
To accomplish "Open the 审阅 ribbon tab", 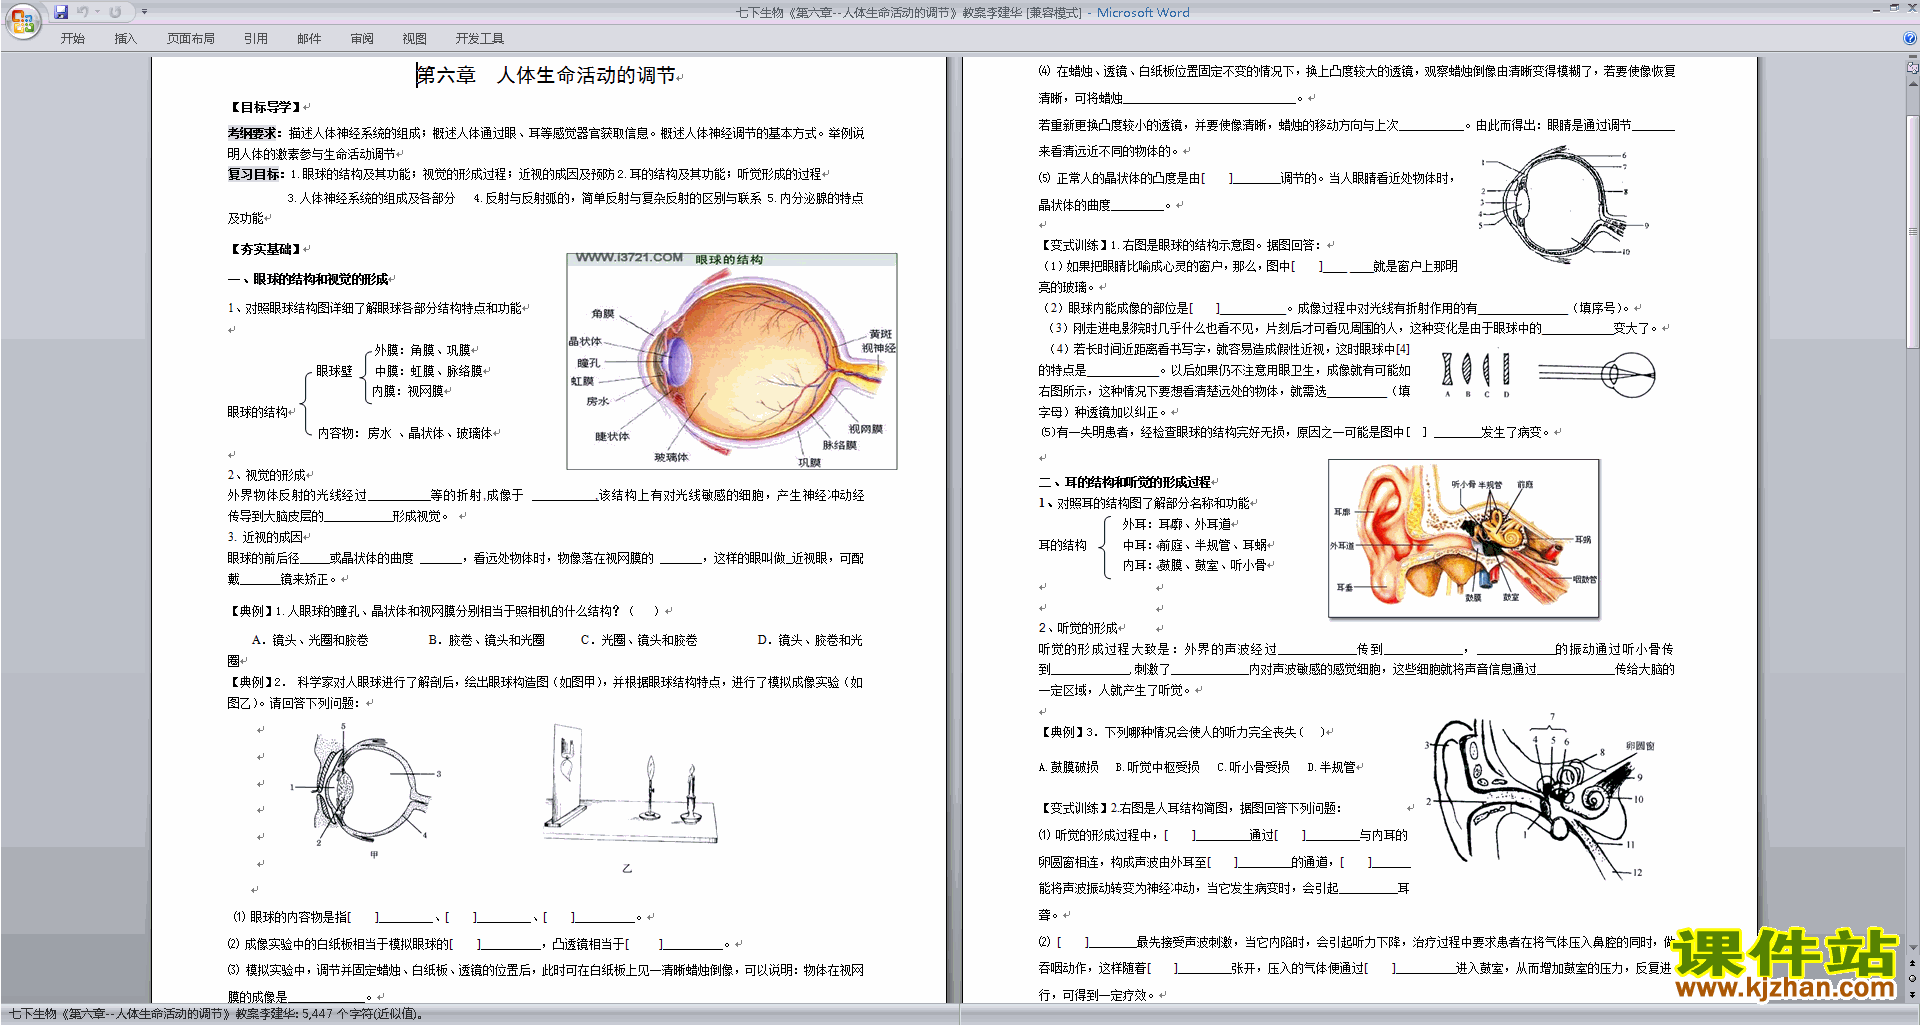I will (362, 39).
